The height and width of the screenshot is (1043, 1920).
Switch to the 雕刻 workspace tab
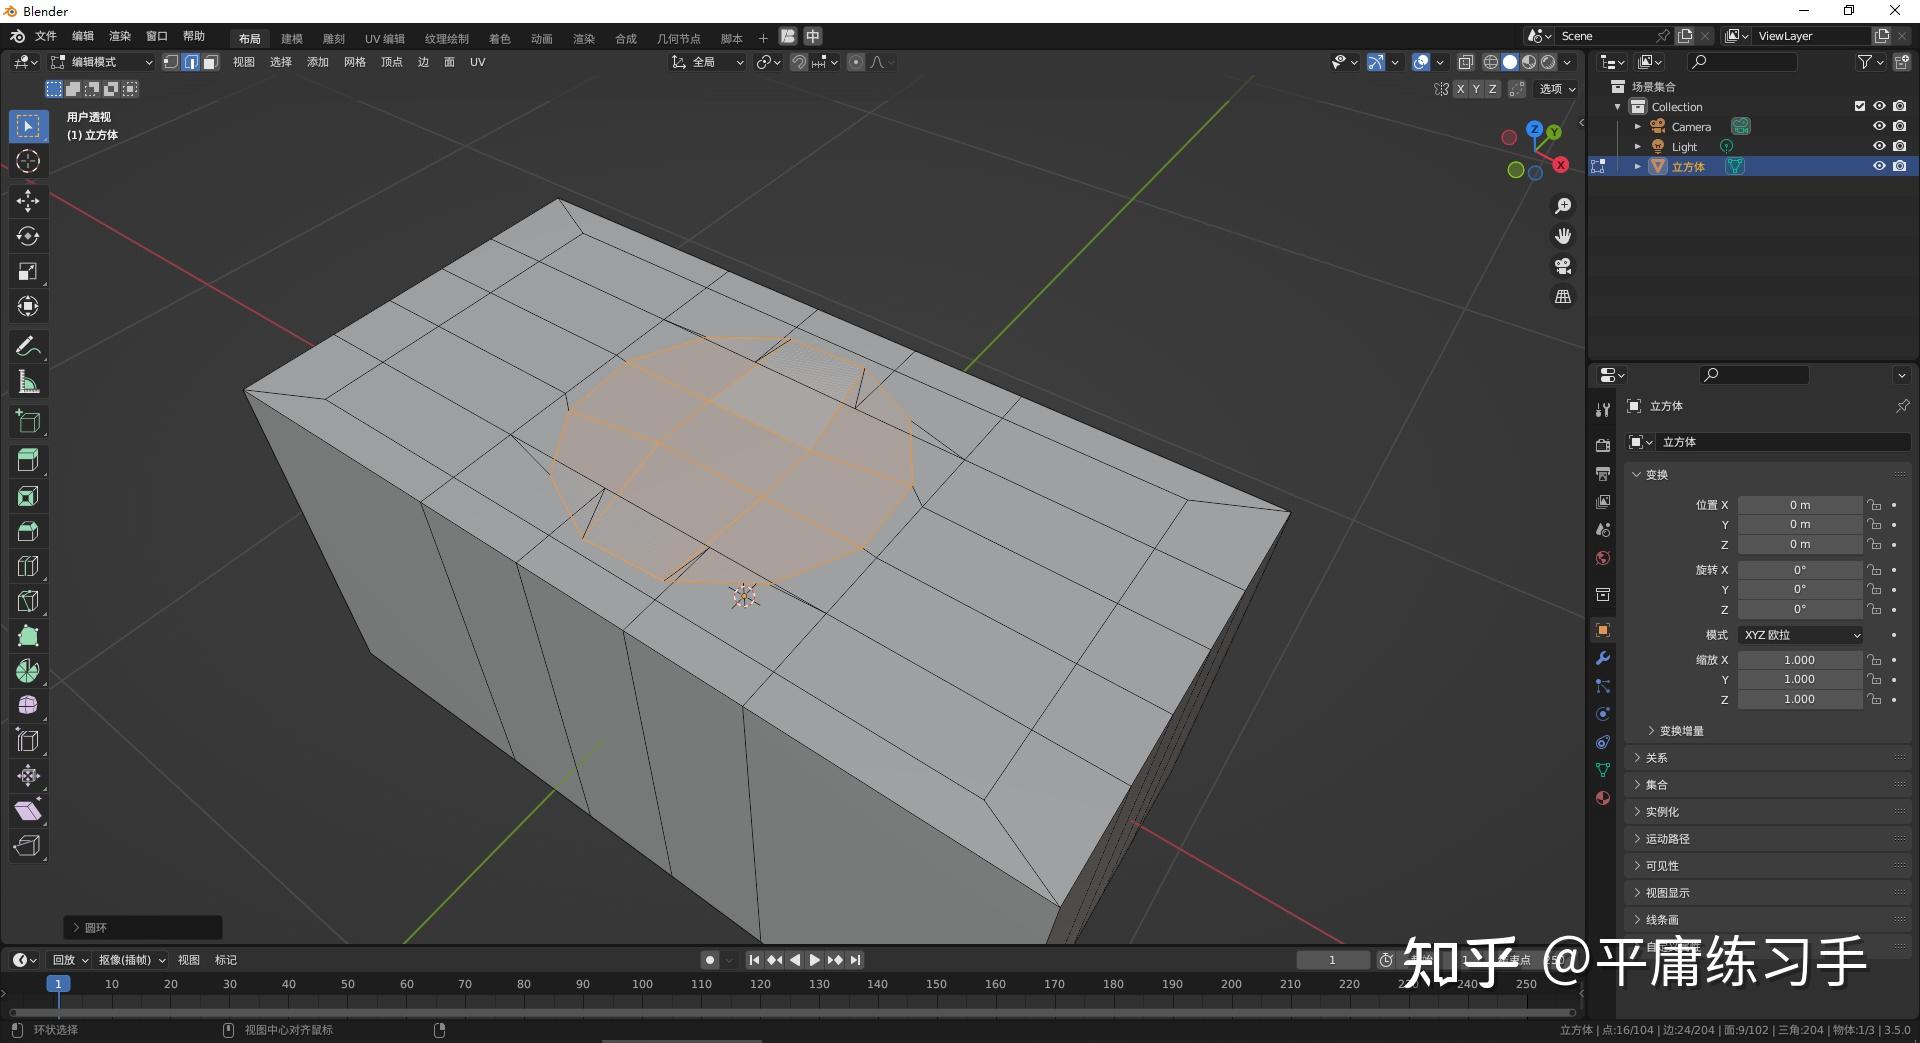click(x=334, y=38)
